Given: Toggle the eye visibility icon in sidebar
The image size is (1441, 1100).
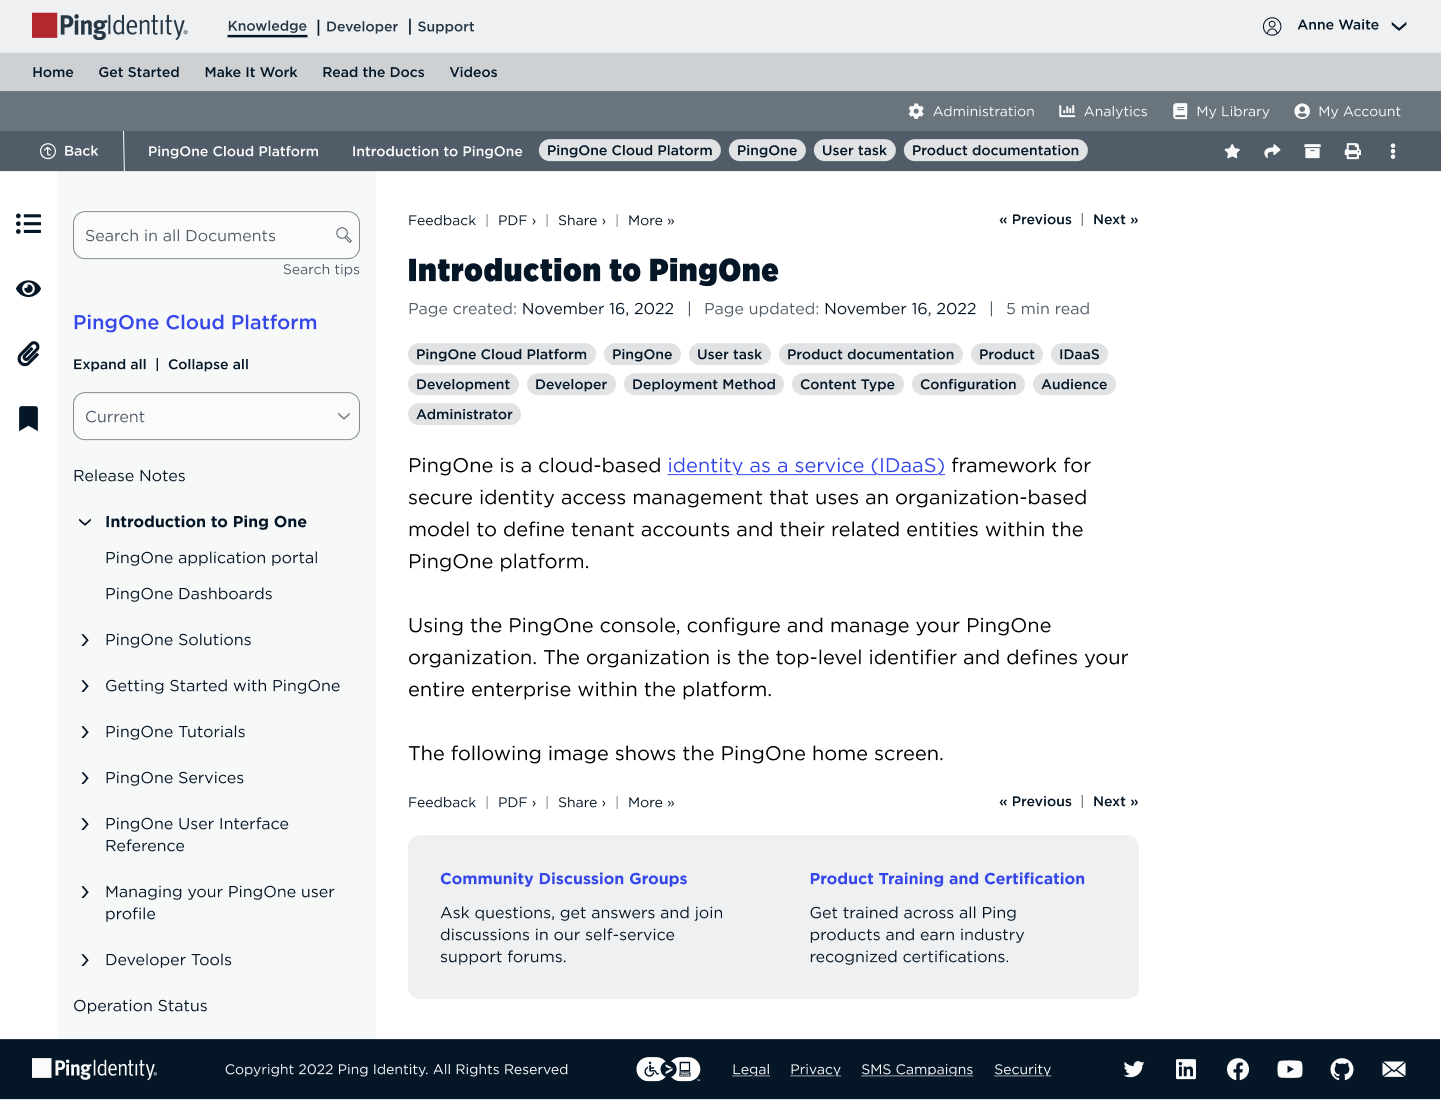Looking at the screenshot, I should coord(28,289).
